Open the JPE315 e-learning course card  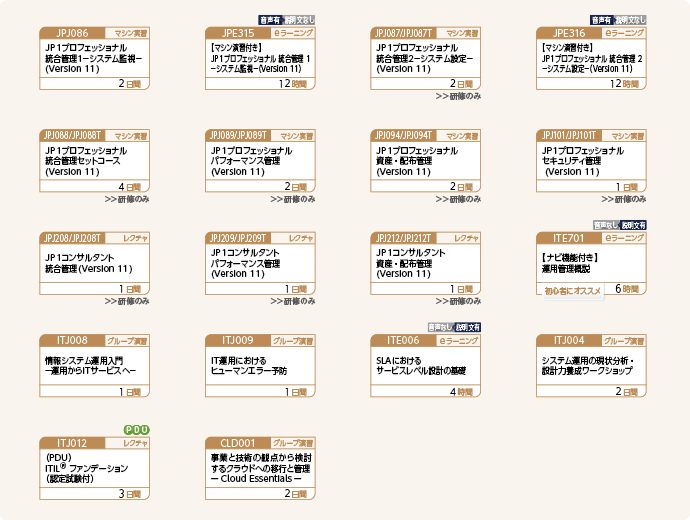tap(260, 59)
